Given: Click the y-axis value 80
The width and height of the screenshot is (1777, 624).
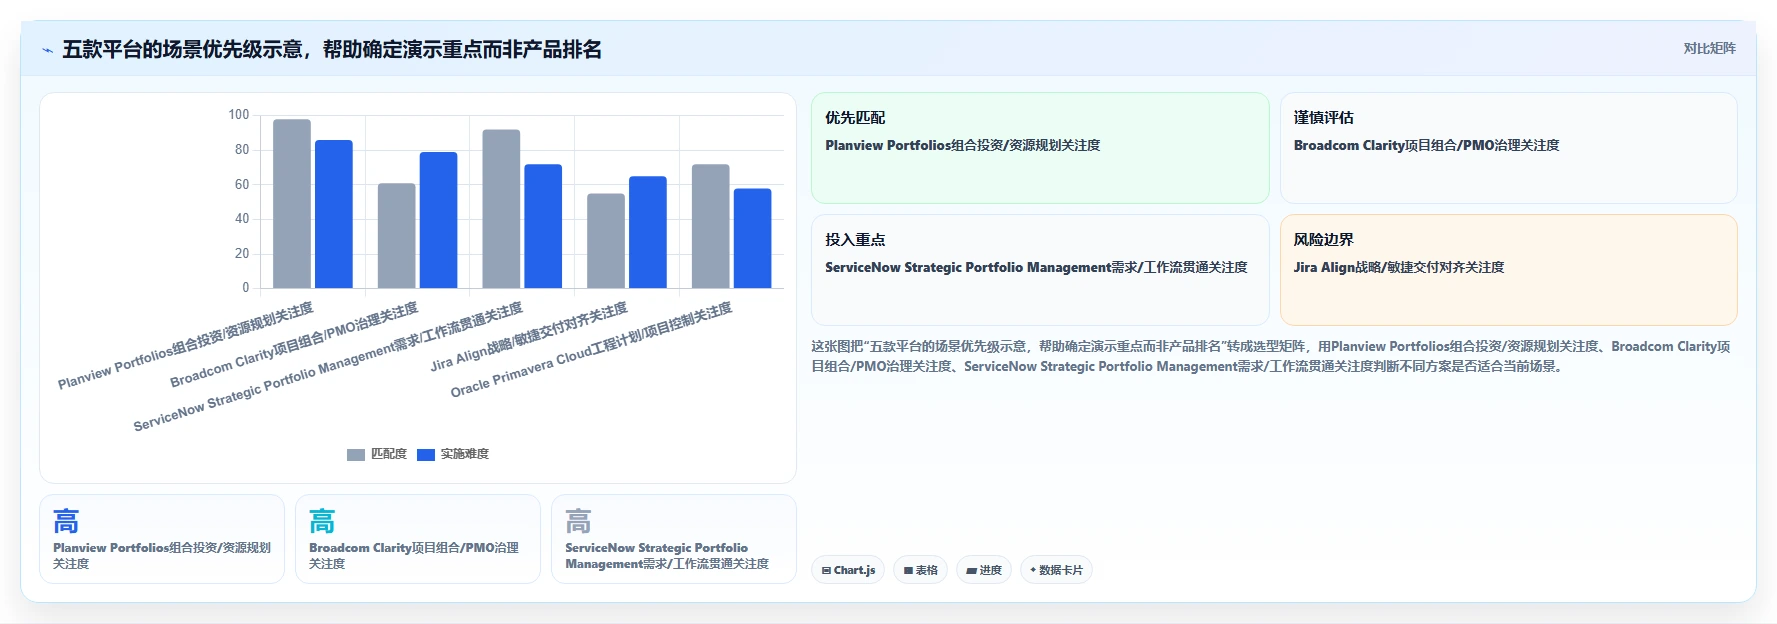Looking at the screenshot, I should (242, 150).
